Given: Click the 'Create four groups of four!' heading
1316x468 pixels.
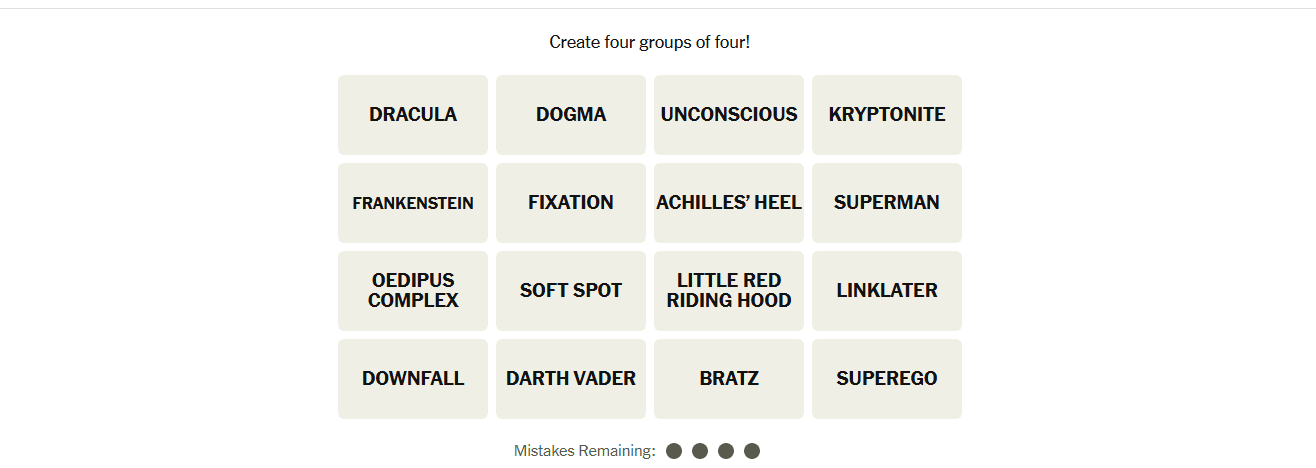Looking at the screenshot, I should click(650, 42).
